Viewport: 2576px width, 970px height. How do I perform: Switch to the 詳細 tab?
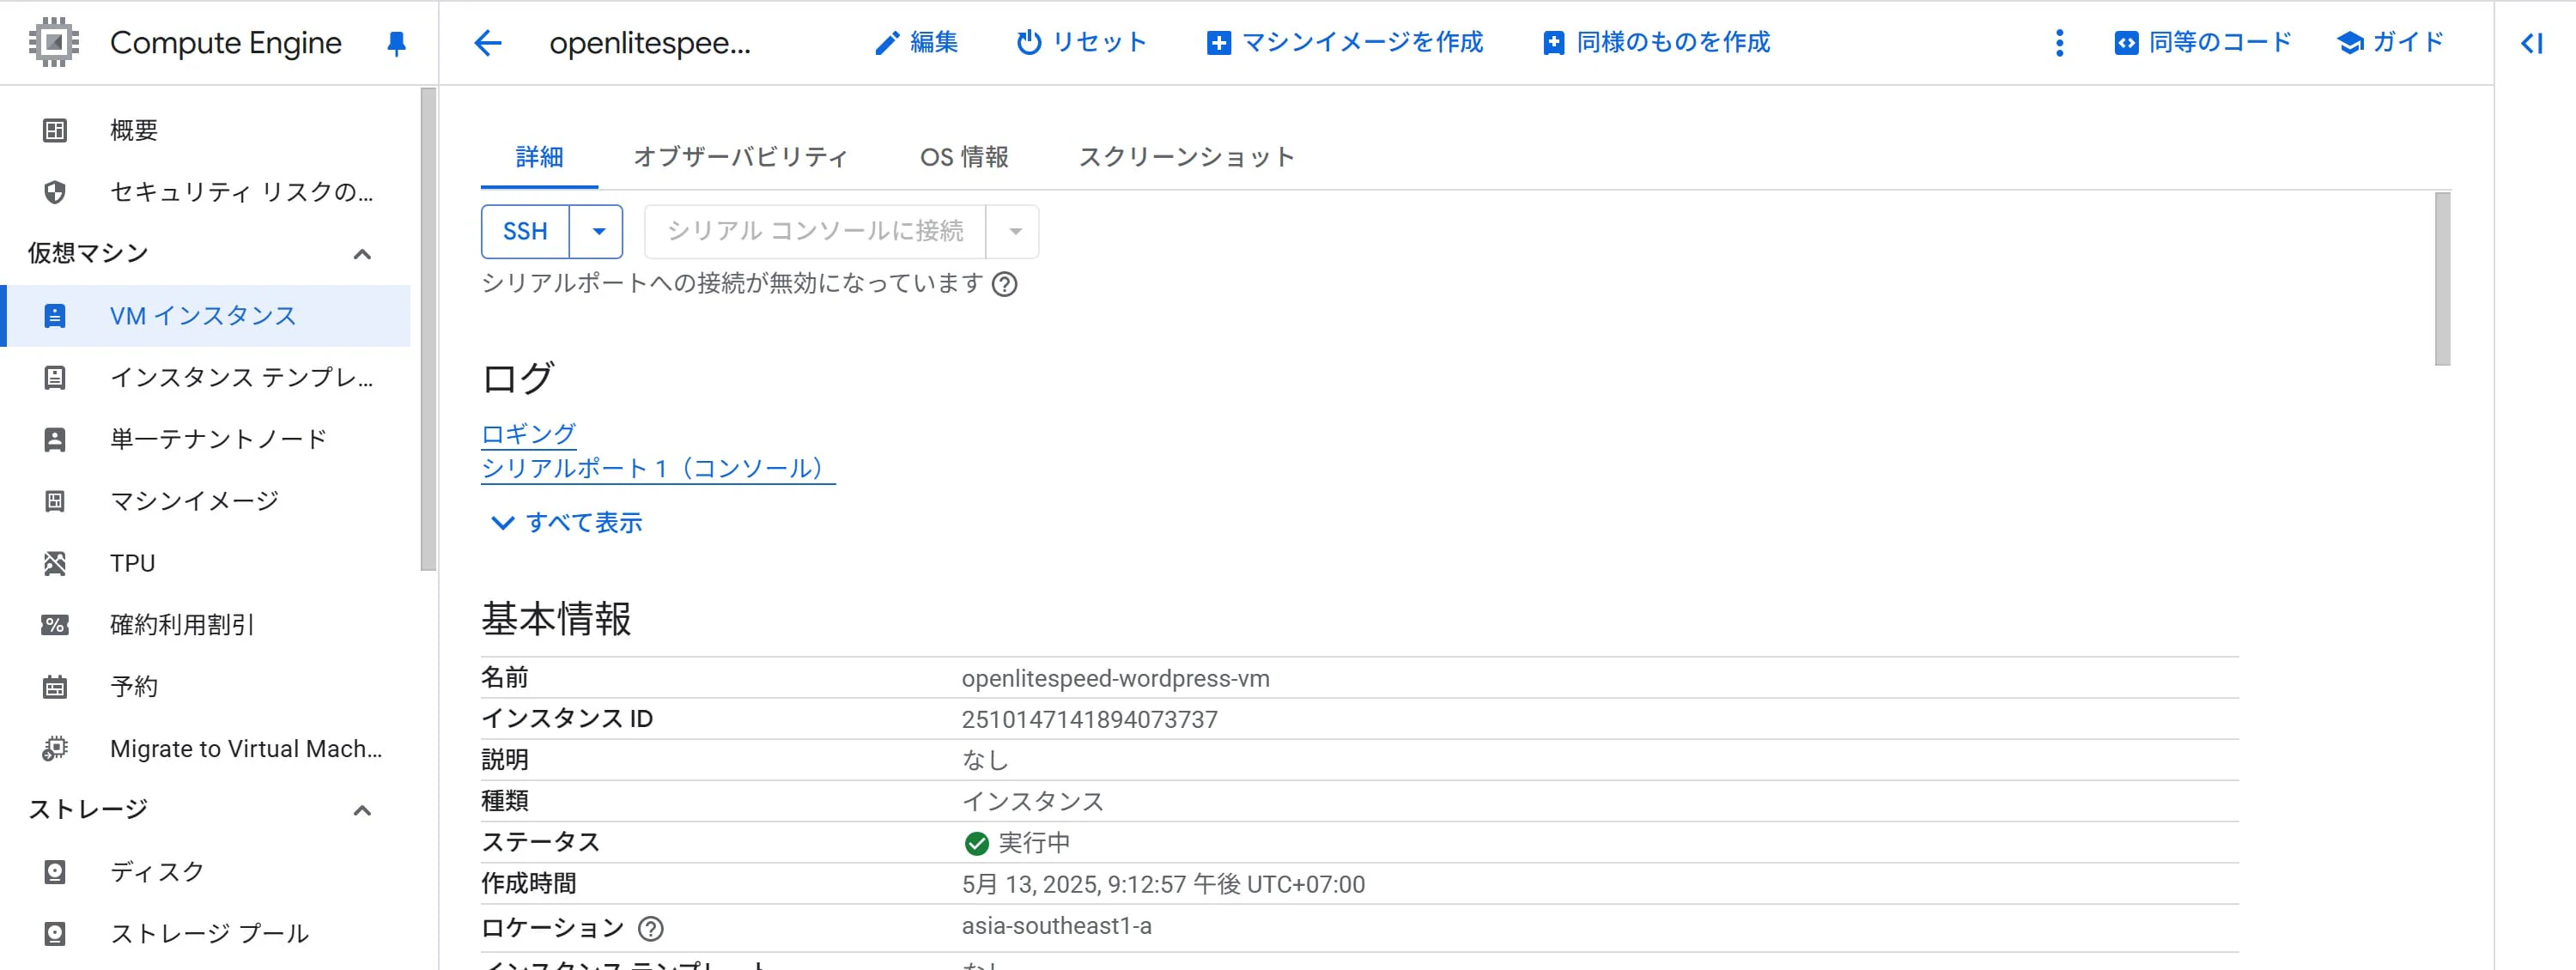click(539, 157)
